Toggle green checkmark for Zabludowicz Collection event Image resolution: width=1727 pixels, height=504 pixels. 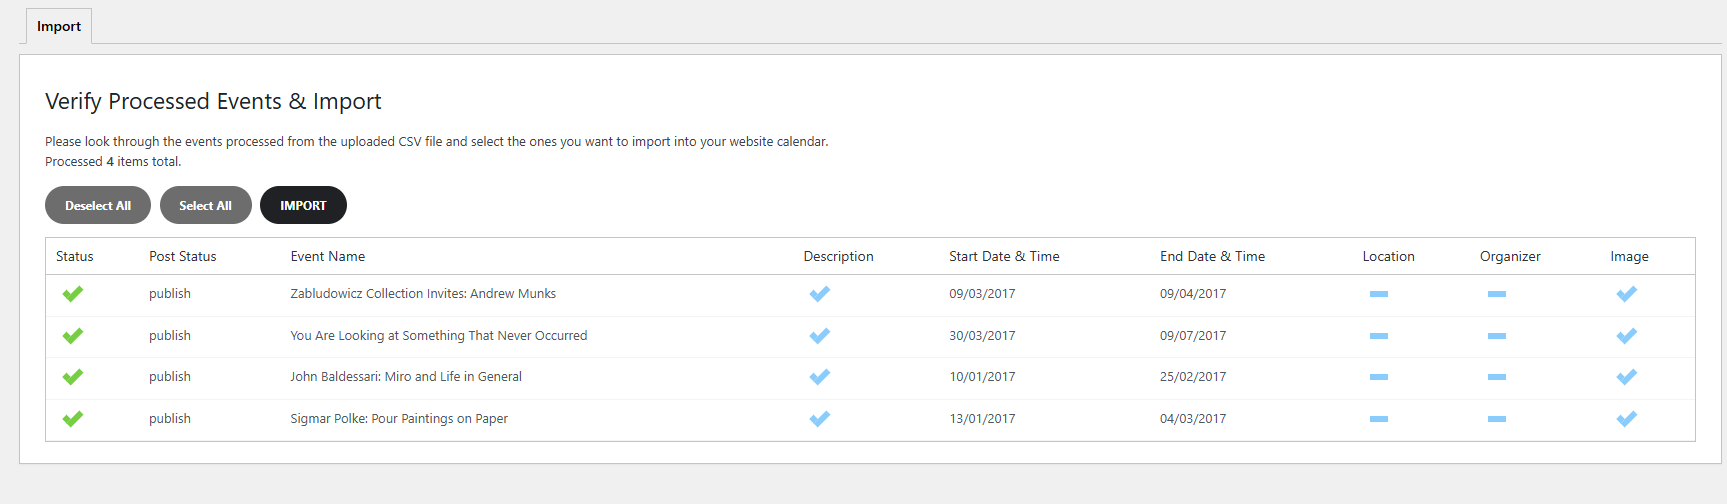73,294
